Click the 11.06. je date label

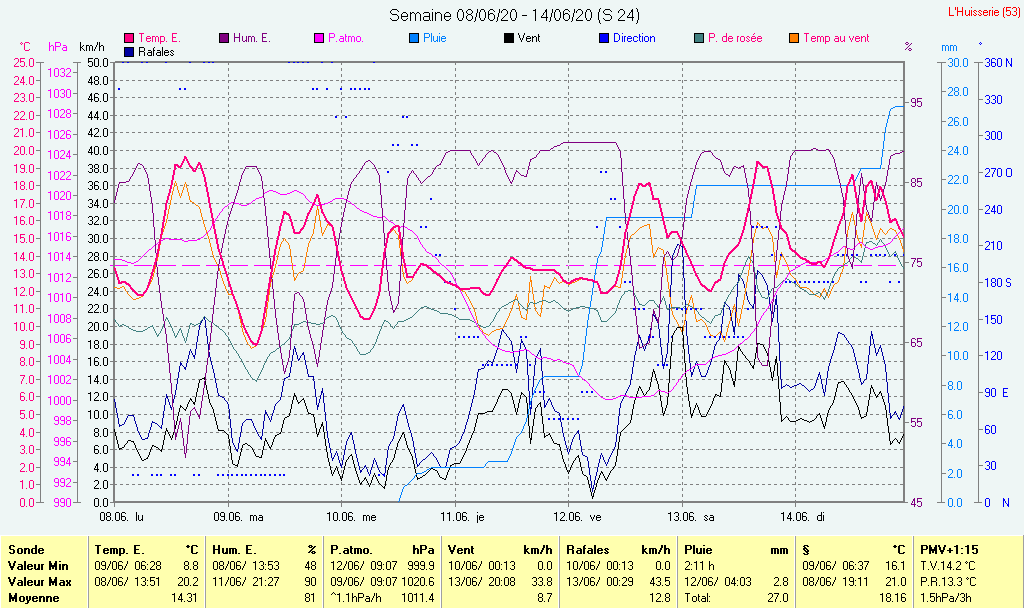[x=462, y=517]
